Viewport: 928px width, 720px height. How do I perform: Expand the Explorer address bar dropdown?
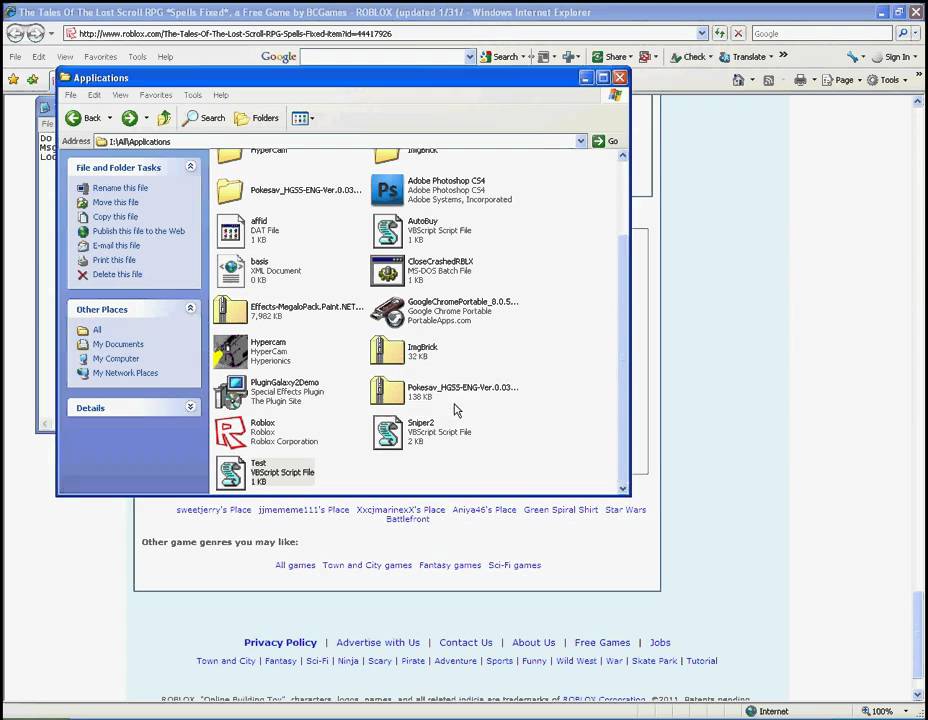tap(581, 141)
